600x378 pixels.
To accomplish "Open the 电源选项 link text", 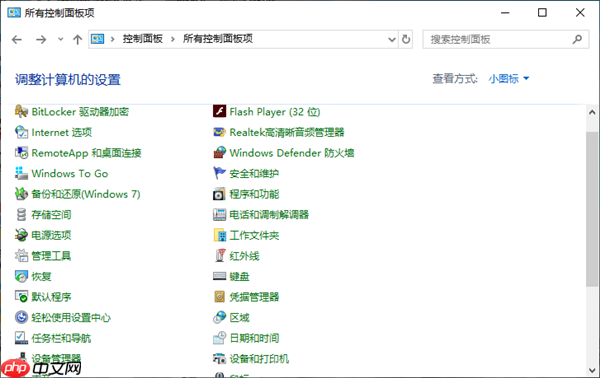I will 51,235.
